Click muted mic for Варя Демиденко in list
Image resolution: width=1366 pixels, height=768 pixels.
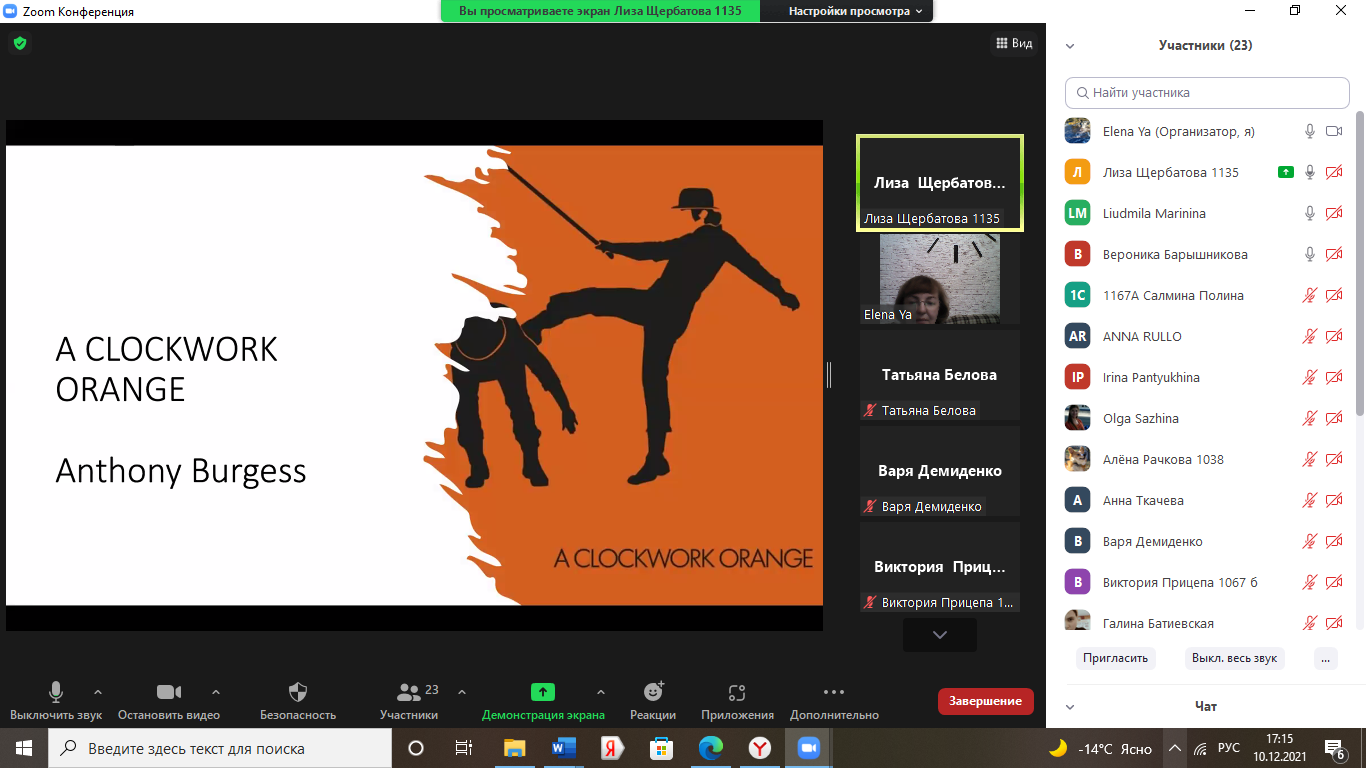[x=1309, y=541]
